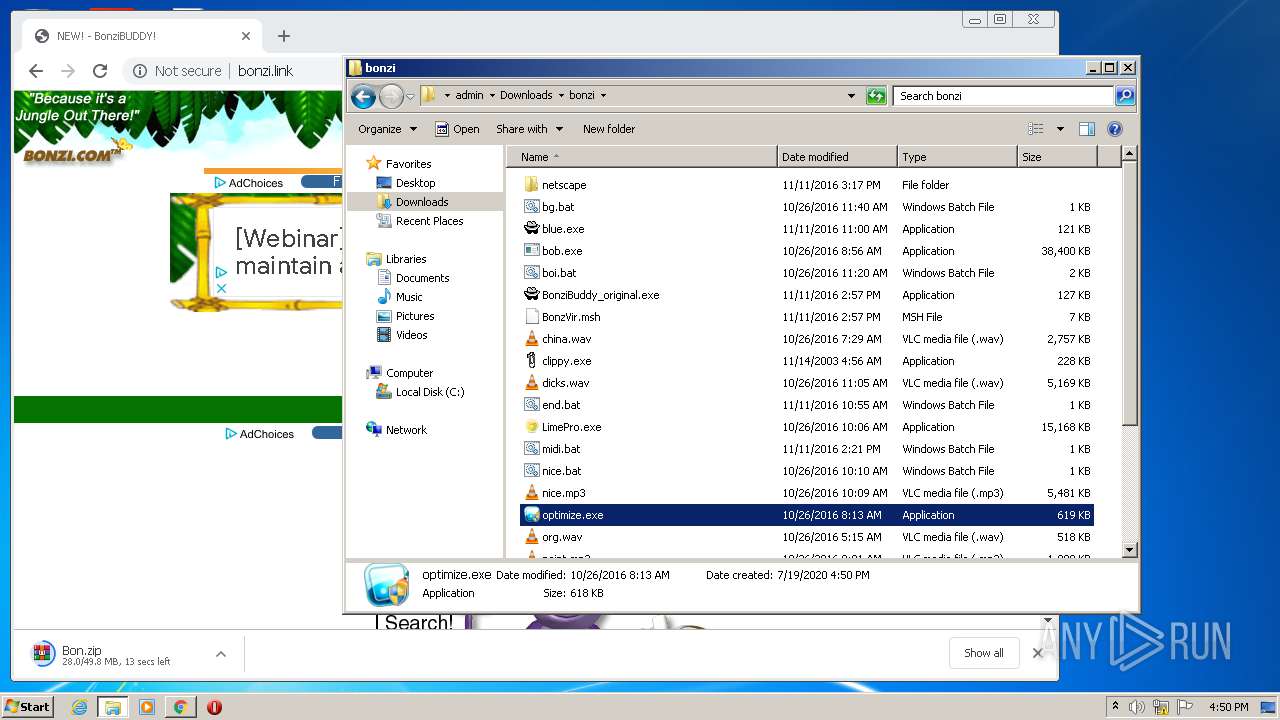Image resolution: width=1280 pixels, height=720 pixels.
Task: Open the Music library
Action: [x=409, y=297]
